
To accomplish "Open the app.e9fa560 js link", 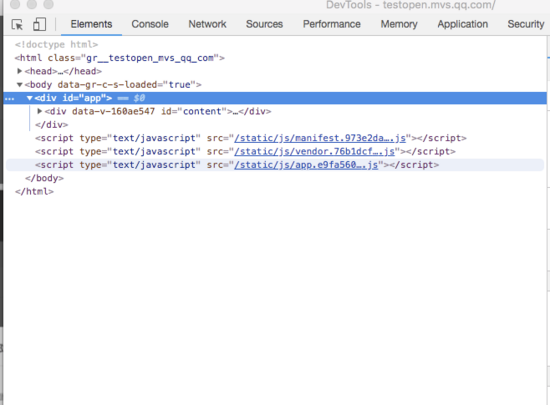I will (x=306, y=165).
